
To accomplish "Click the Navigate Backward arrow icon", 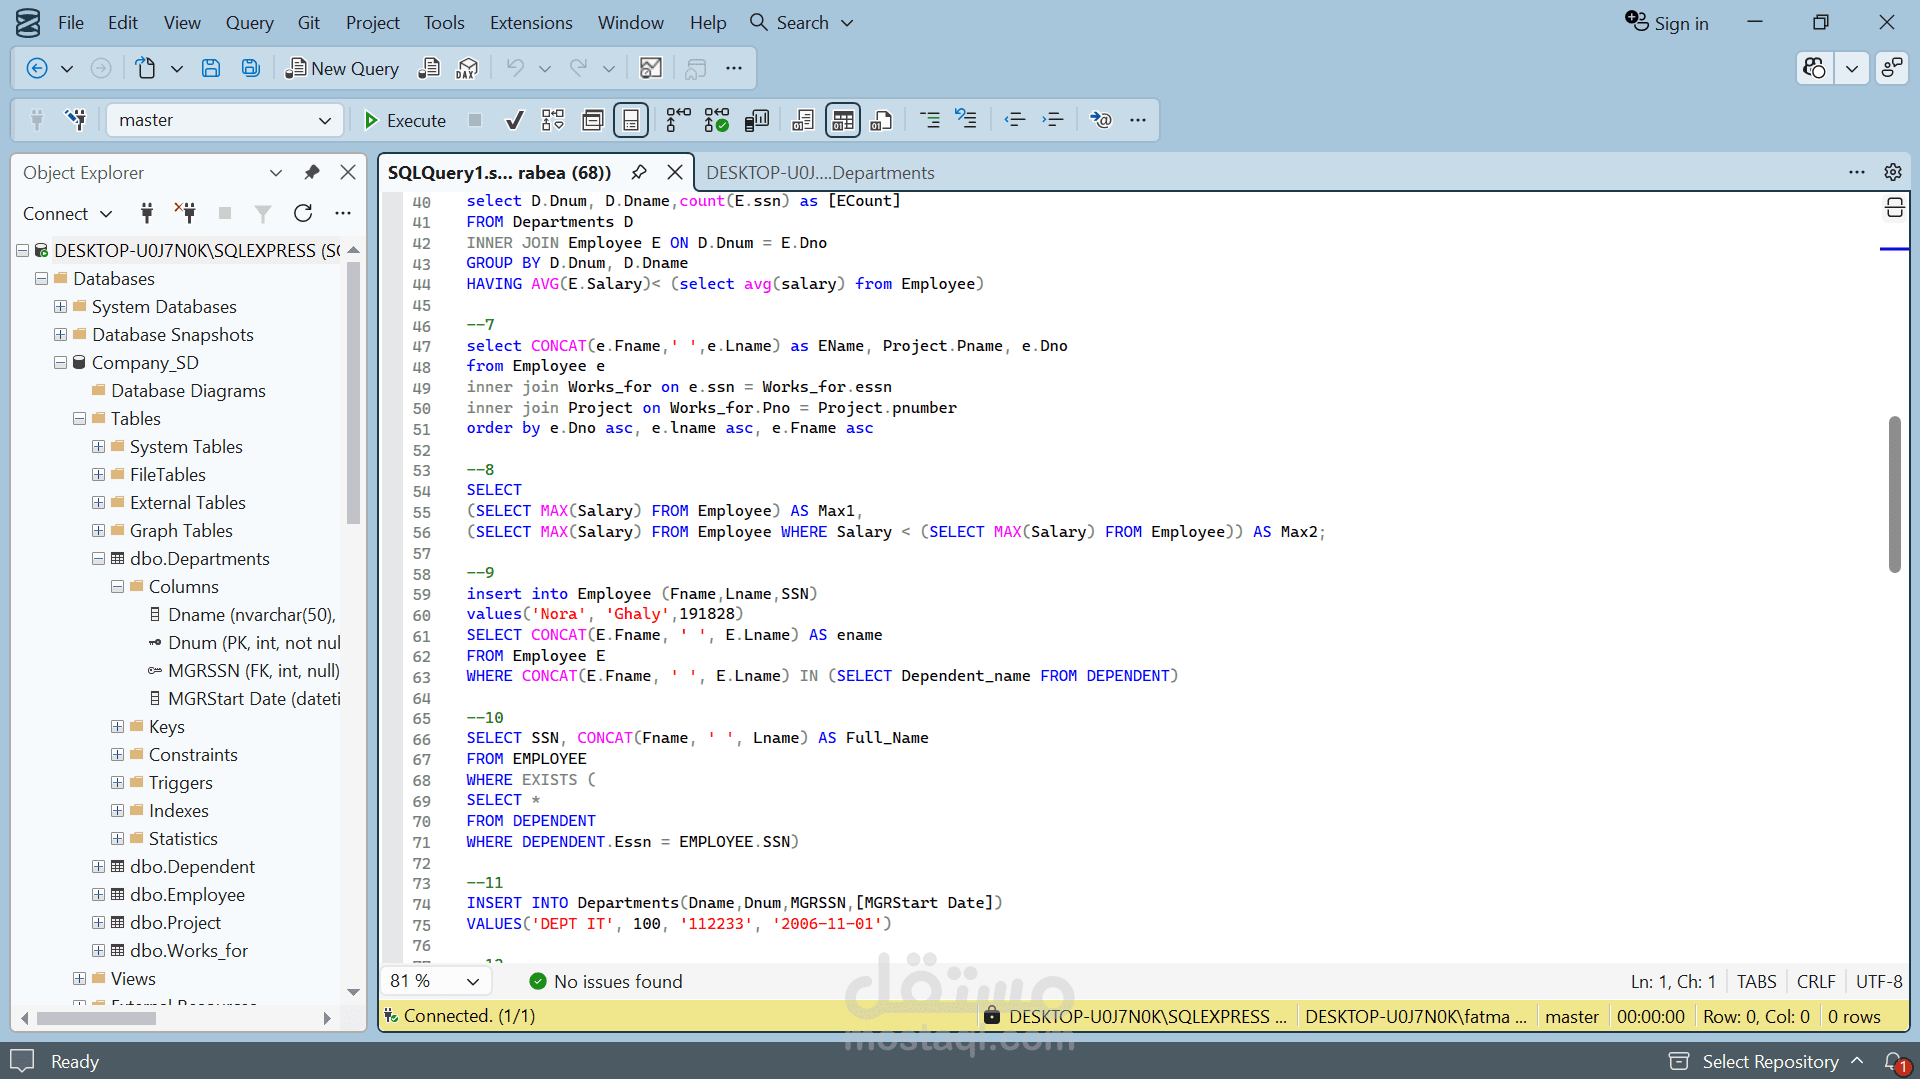I will click(37, 68).
